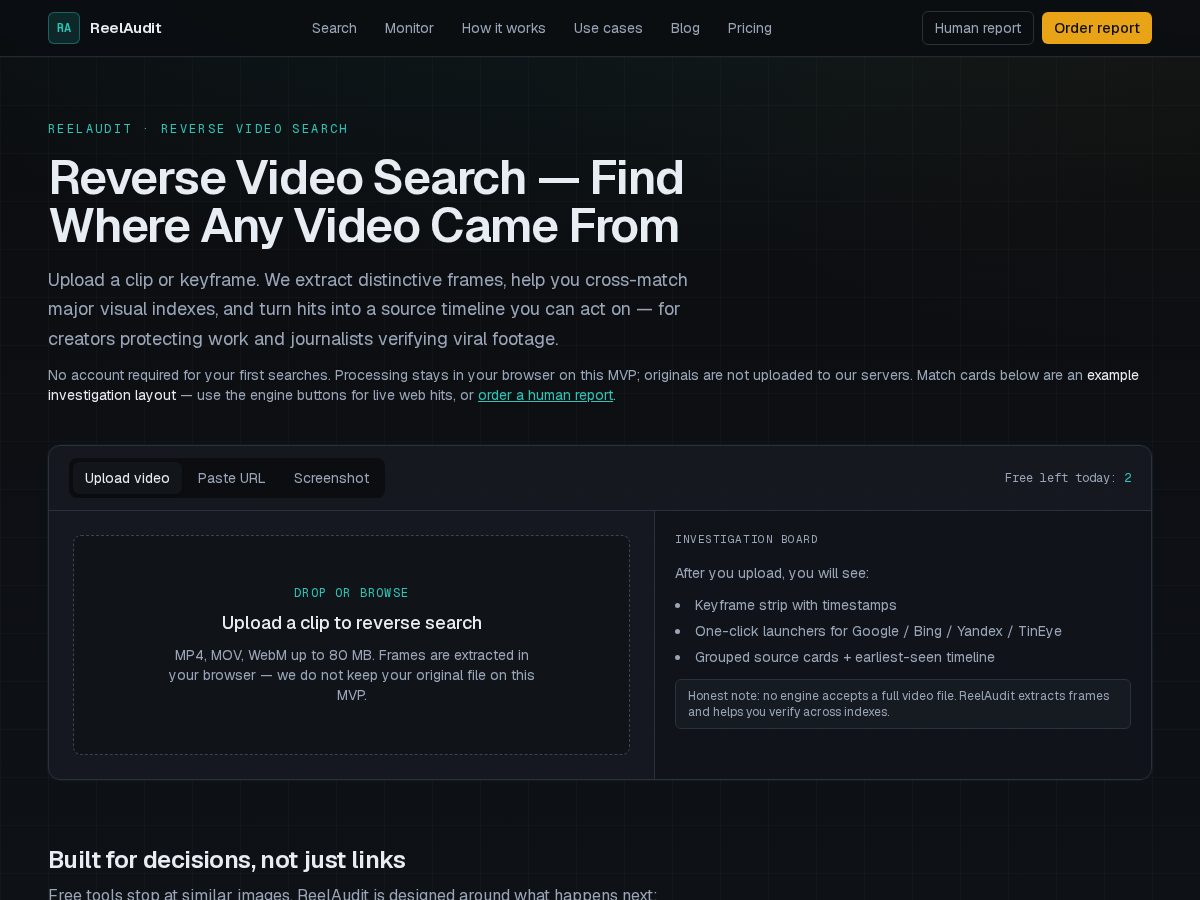Click the 'One-click launchers for Google' item

(x=878, y=631)
